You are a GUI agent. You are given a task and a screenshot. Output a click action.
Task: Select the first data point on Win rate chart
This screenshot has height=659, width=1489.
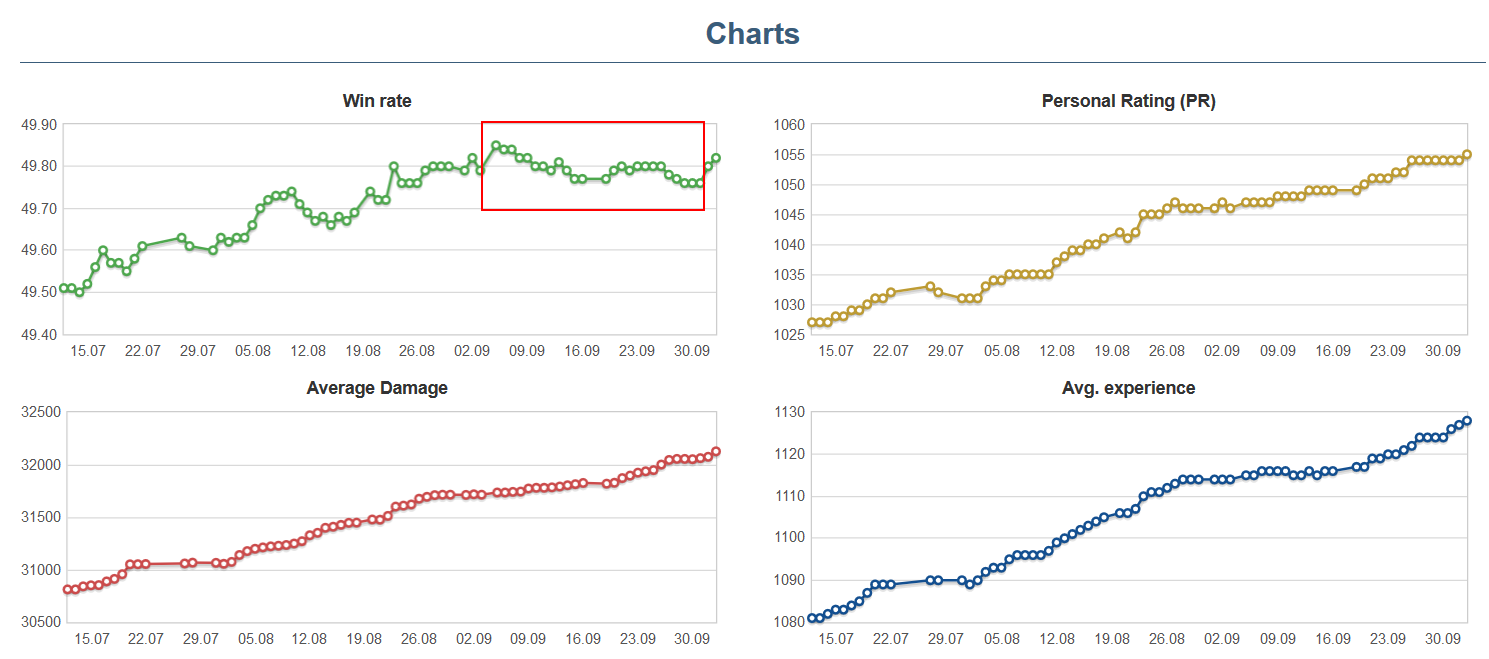[x=63, y=288]
